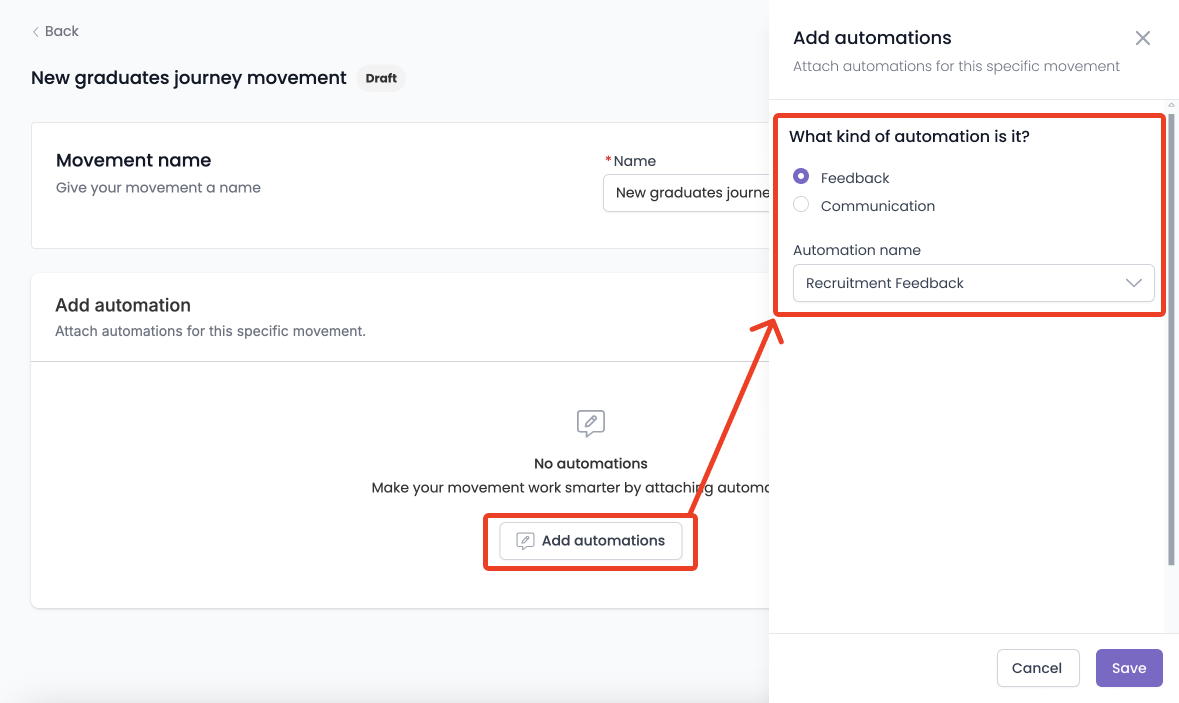
Task: Go back using the Back link
Action: [x=55, y=31]
